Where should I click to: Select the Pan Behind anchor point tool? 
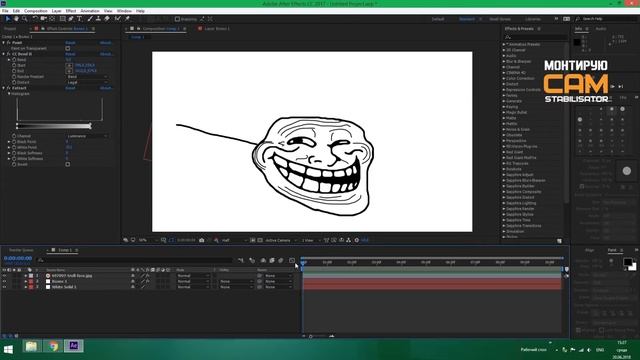tap(52, 19)
